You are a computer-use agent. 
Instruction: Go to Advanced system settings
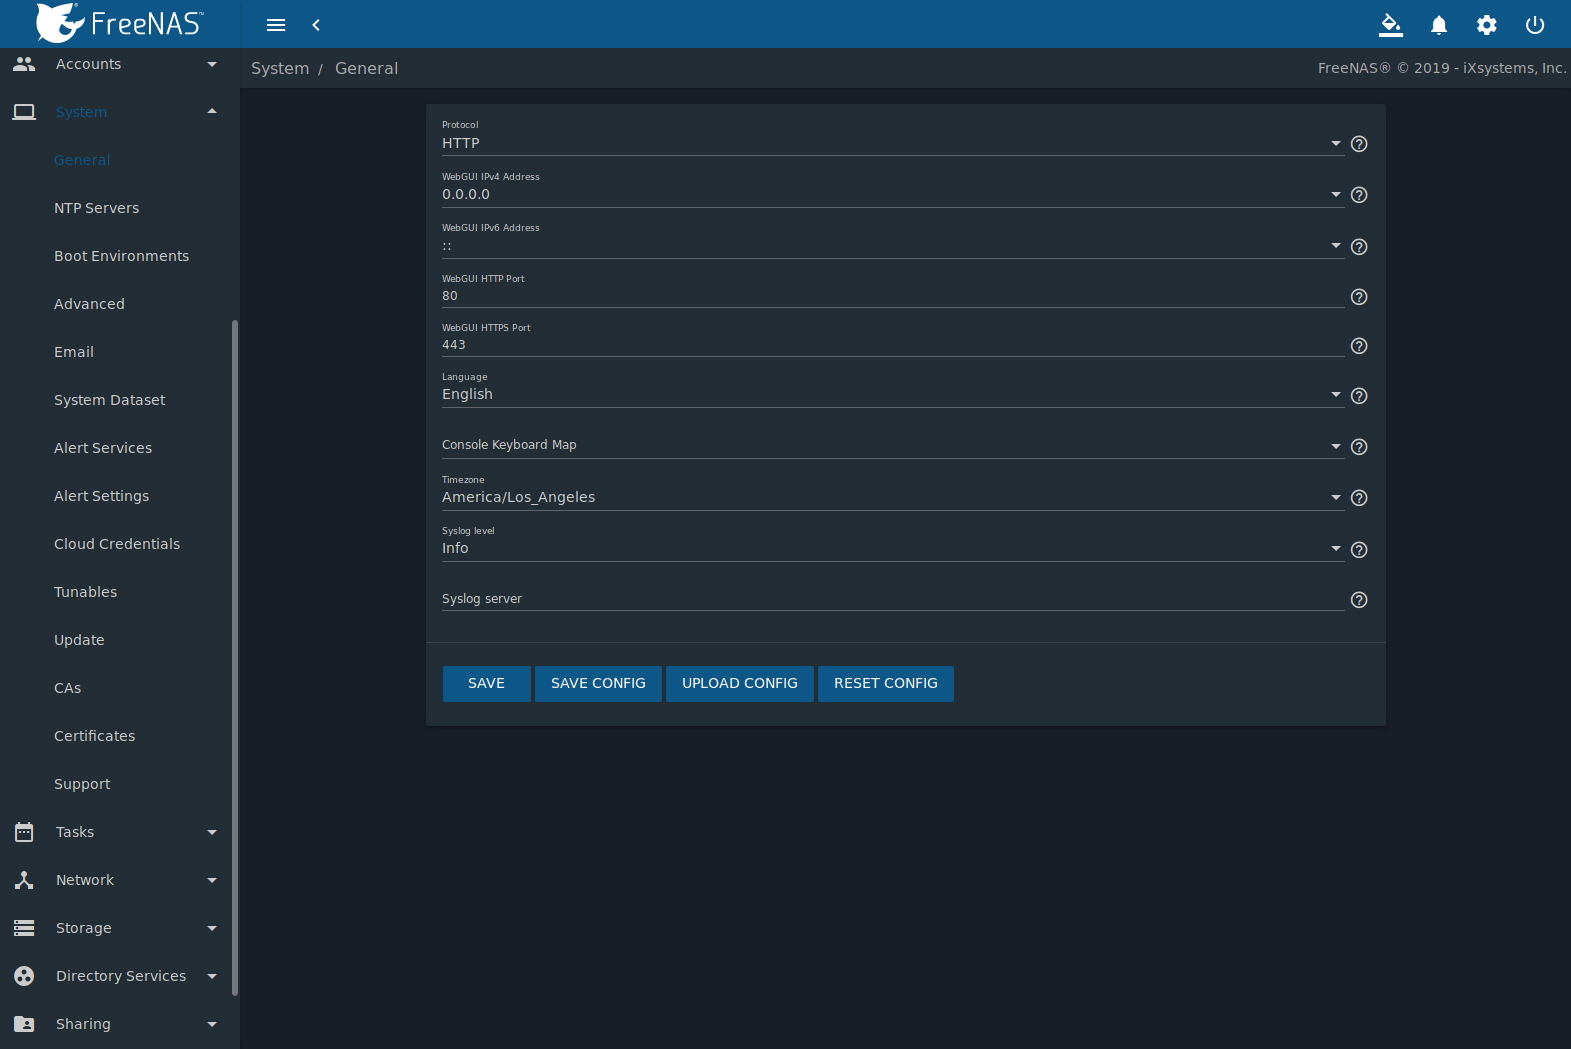pos(89,304)
